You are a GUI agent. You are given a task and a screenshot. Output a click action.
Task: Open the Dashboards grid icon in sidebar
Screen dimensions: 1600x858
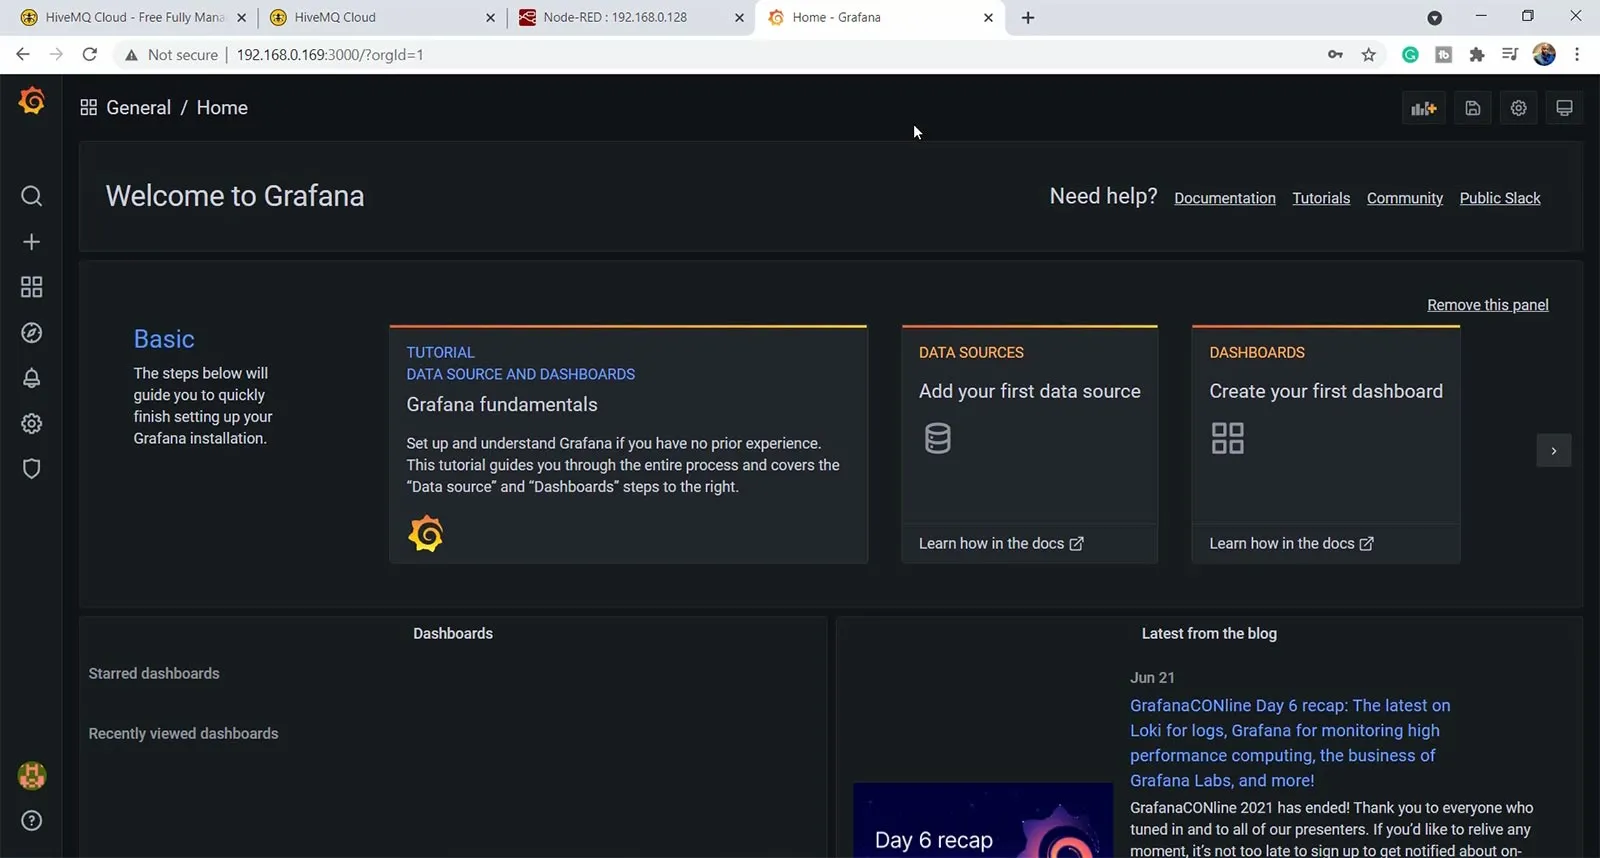click(x=32, y=287)
